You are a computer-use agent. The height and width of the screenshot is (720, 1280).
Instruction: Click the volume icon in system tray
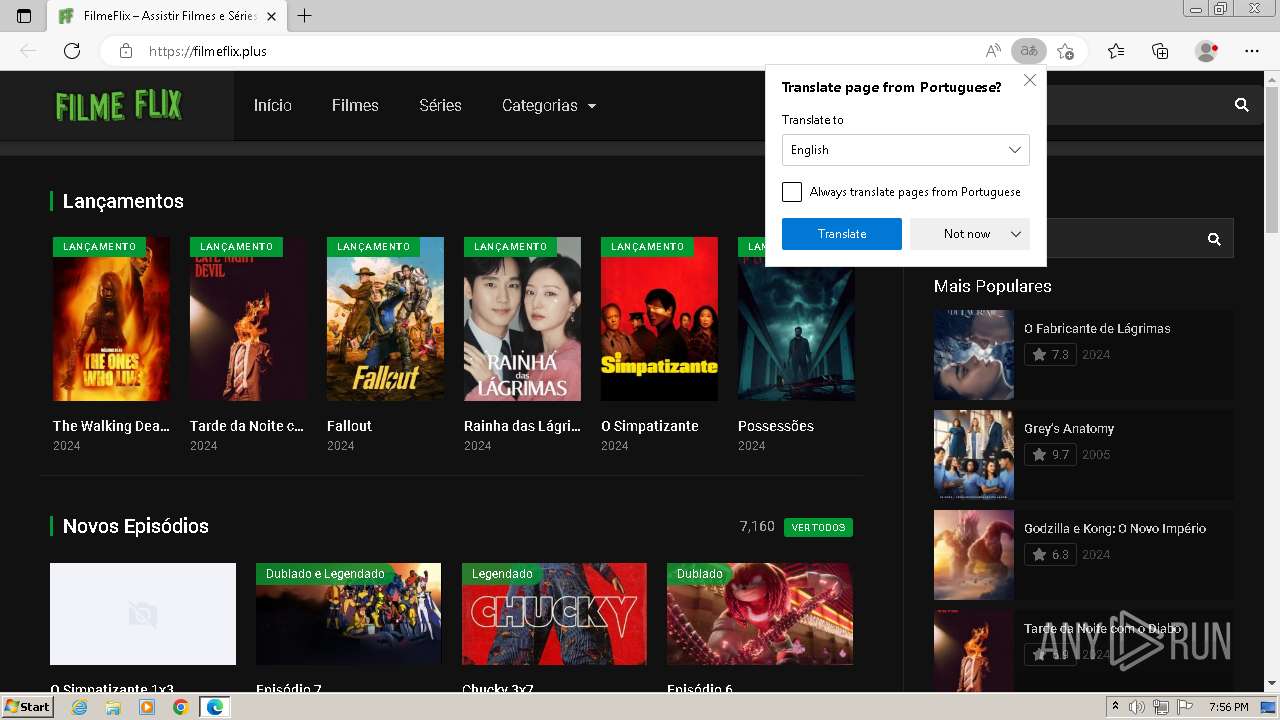(x=1137, y=707)
